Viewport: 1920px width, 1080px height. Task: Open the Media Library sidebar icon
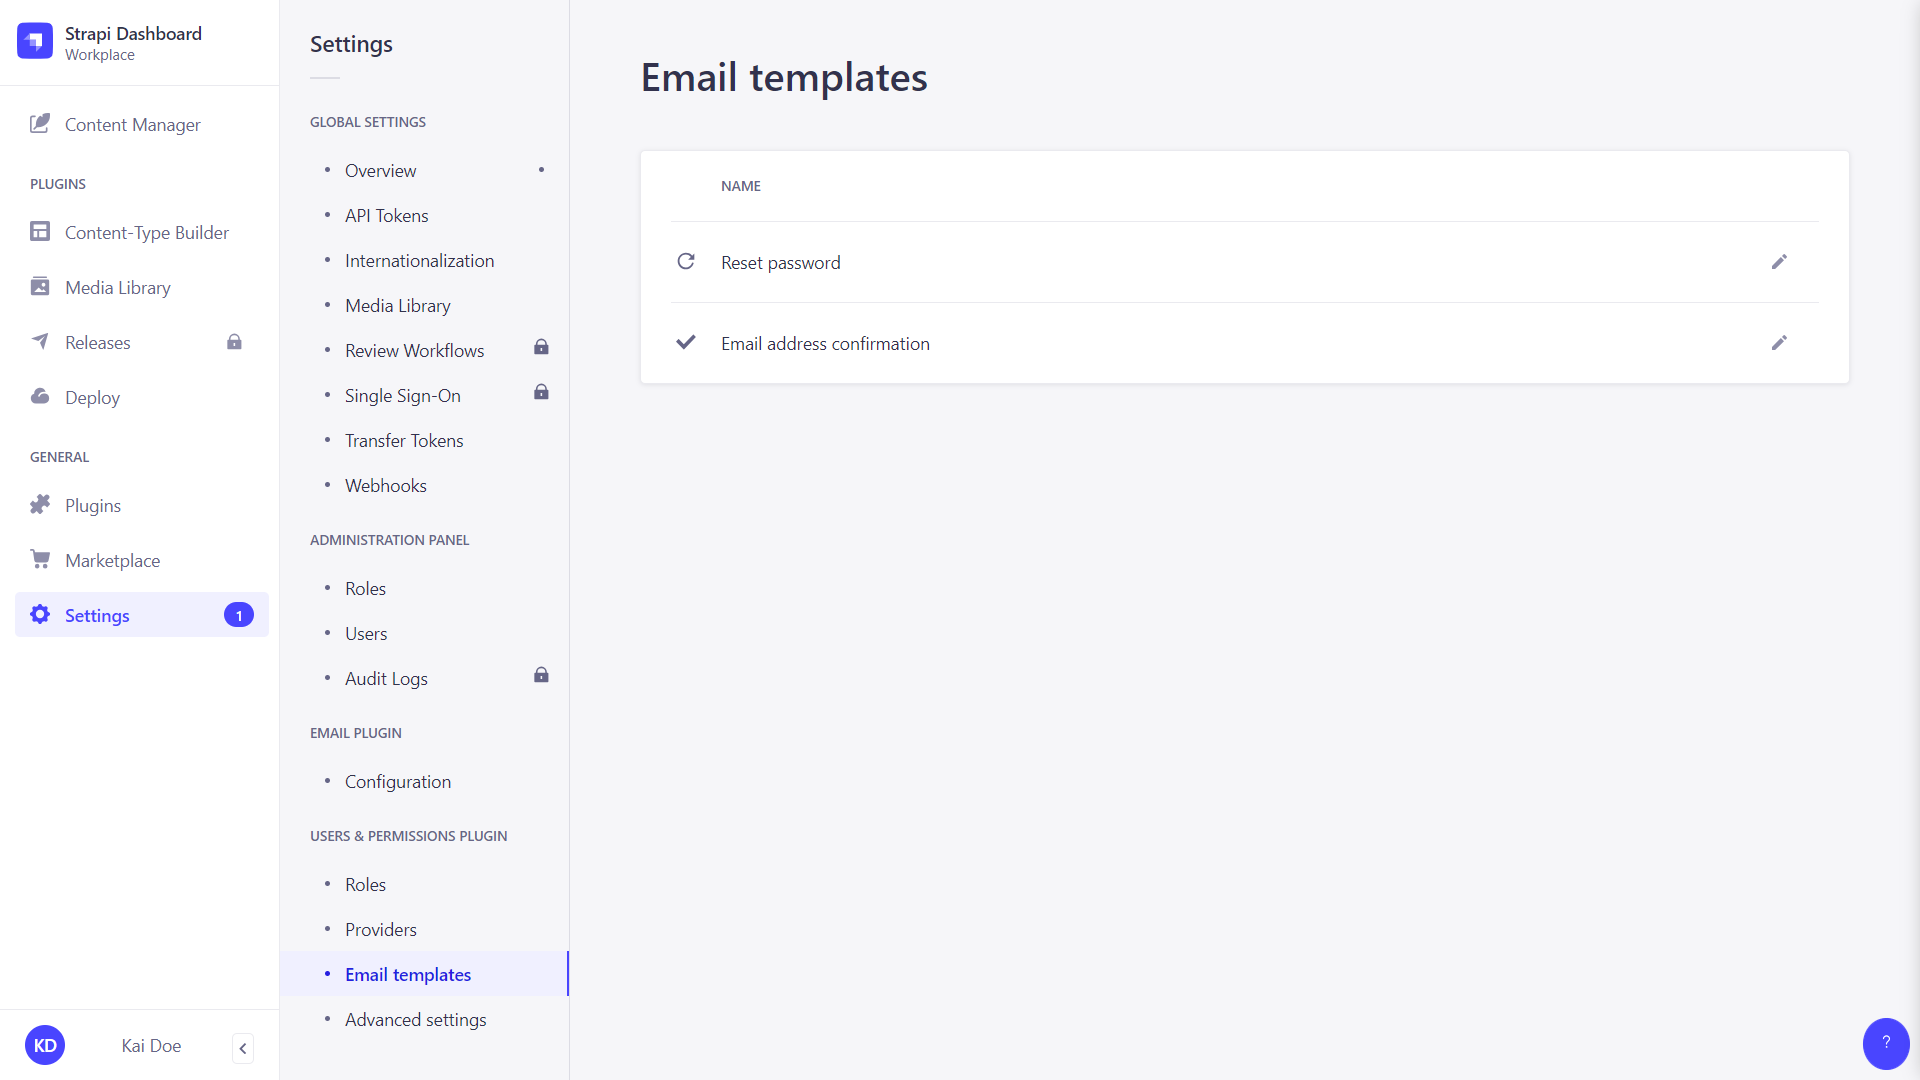click(x=40, y=287)
